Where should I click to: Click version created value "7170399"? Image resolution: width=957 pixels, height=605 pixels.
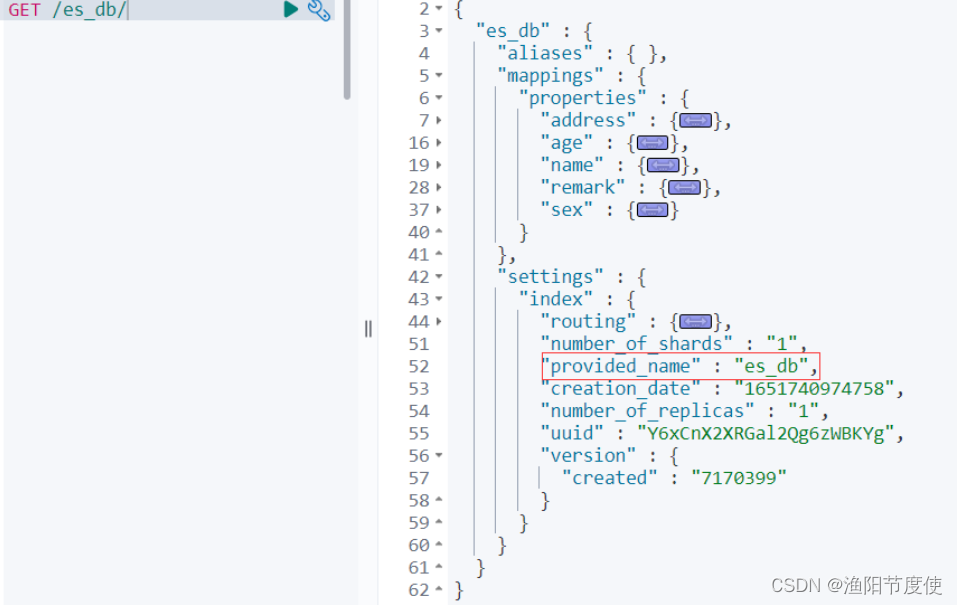point(739,479)
